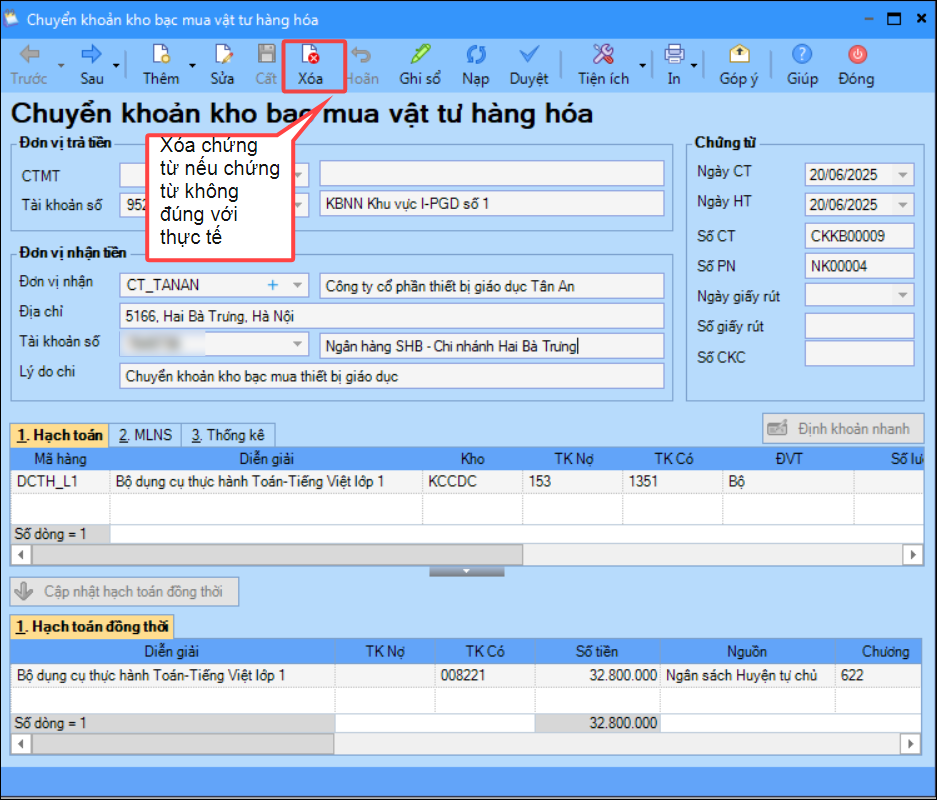This screenshot has height=800, width=937.
Task: Click the recipient company name field
Action: click(x=491, y=286)
